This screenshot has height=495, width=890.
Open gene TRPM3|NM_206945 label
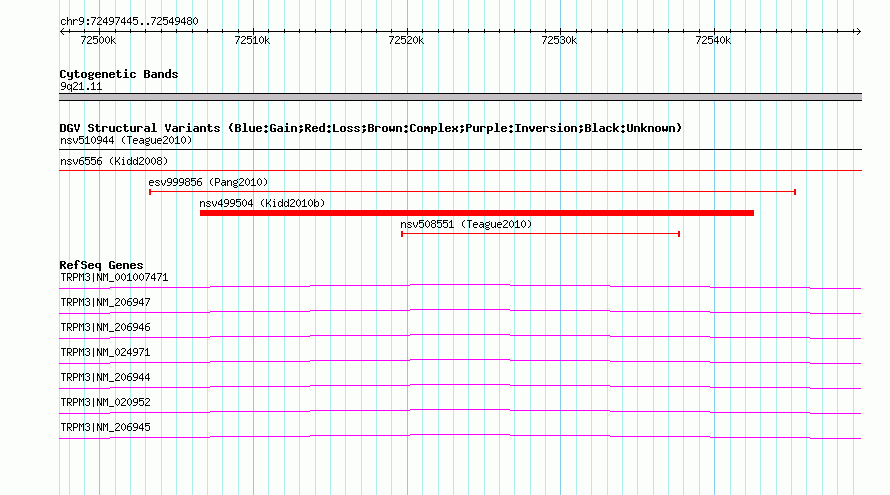pos(106,427)
